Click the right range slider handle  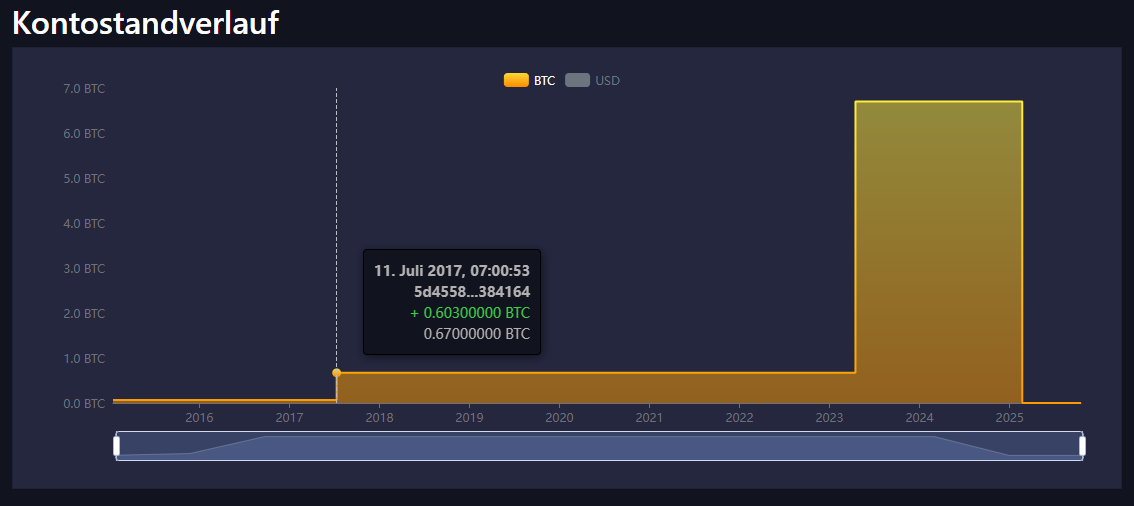click(x=1082, y=446)
